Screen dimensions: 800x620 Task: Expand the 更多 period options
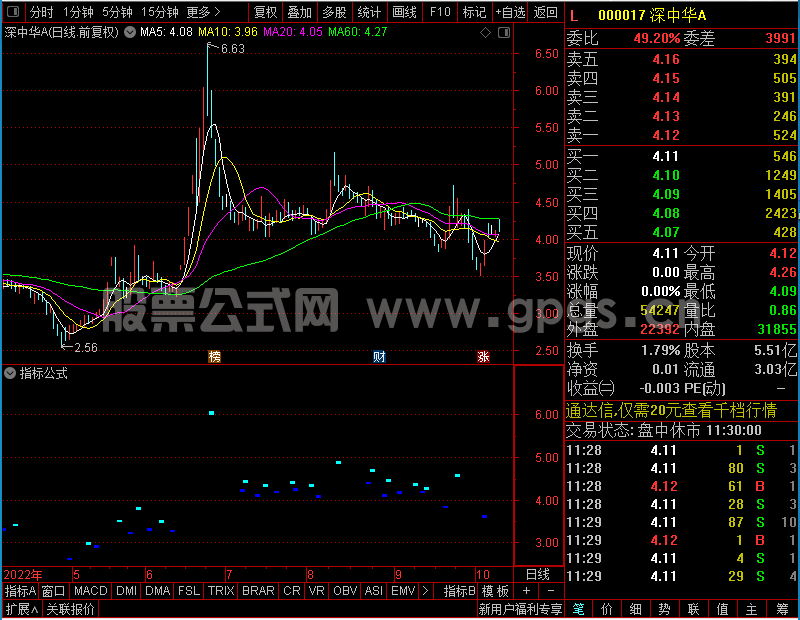coord(203,12)
